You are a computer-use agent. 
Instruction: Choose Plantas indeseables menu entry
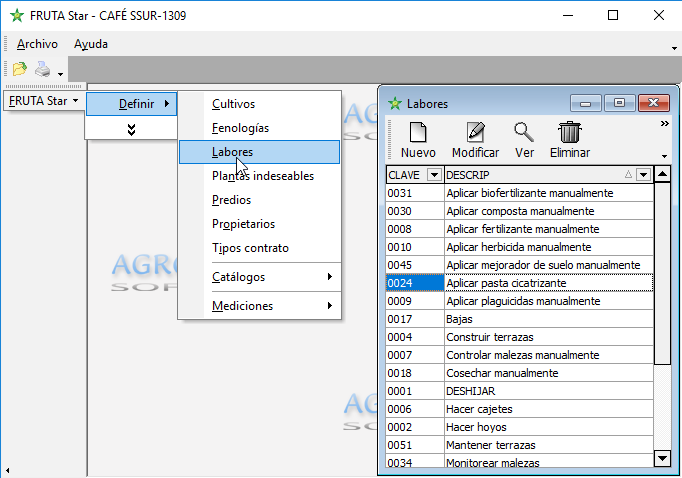tap(260, 176)
